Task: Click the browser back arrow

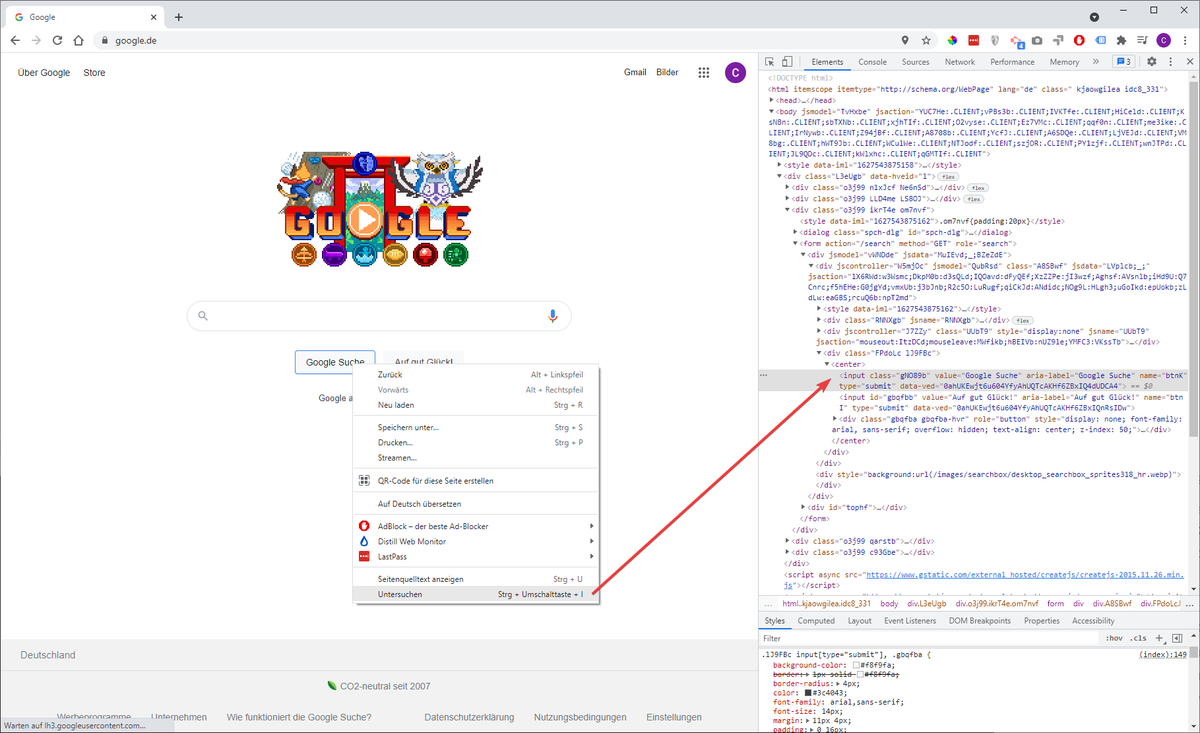Action: point(15,41)
